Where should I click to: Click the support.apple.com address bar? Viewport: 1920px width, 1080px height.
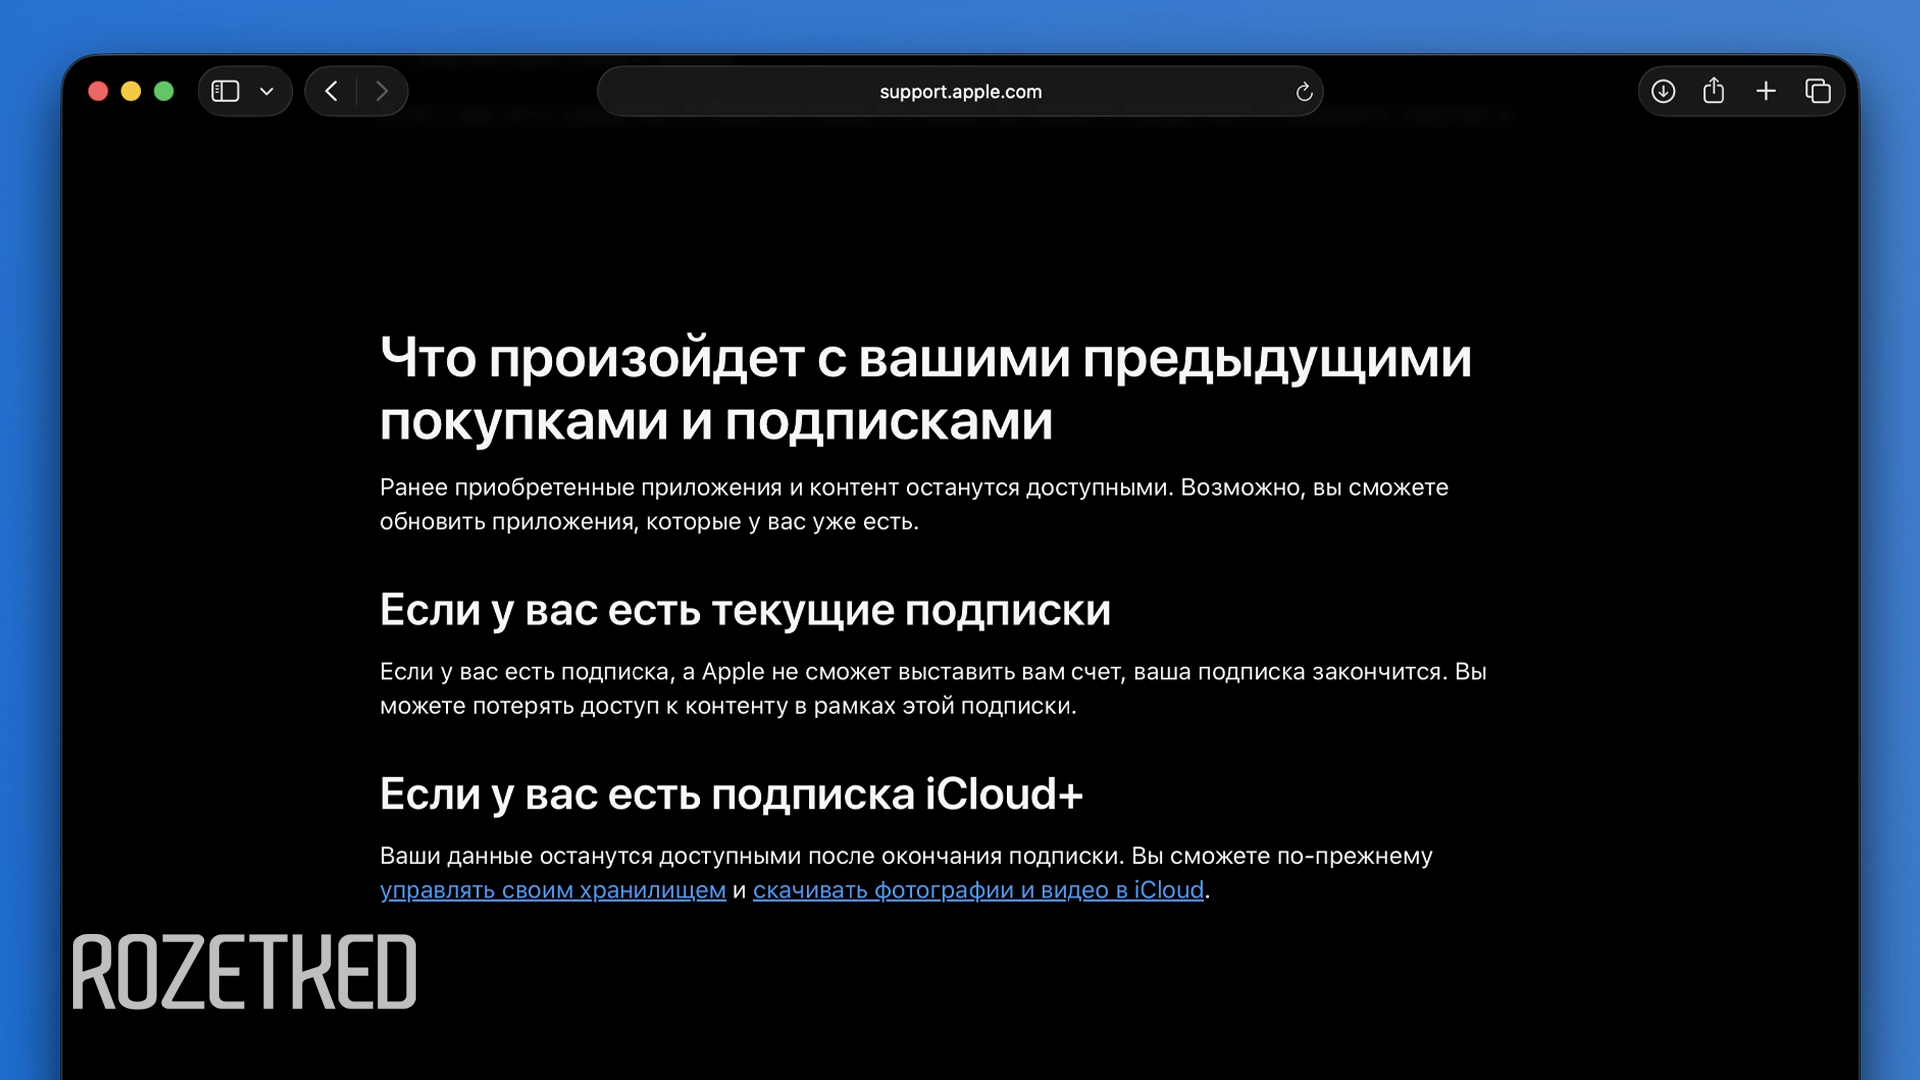pyautogui.click(x=960, y=91)
